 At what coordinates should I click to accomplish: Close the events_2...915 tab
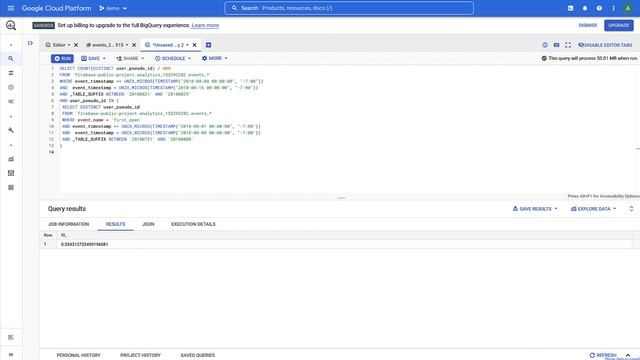(x=134, y=45)
